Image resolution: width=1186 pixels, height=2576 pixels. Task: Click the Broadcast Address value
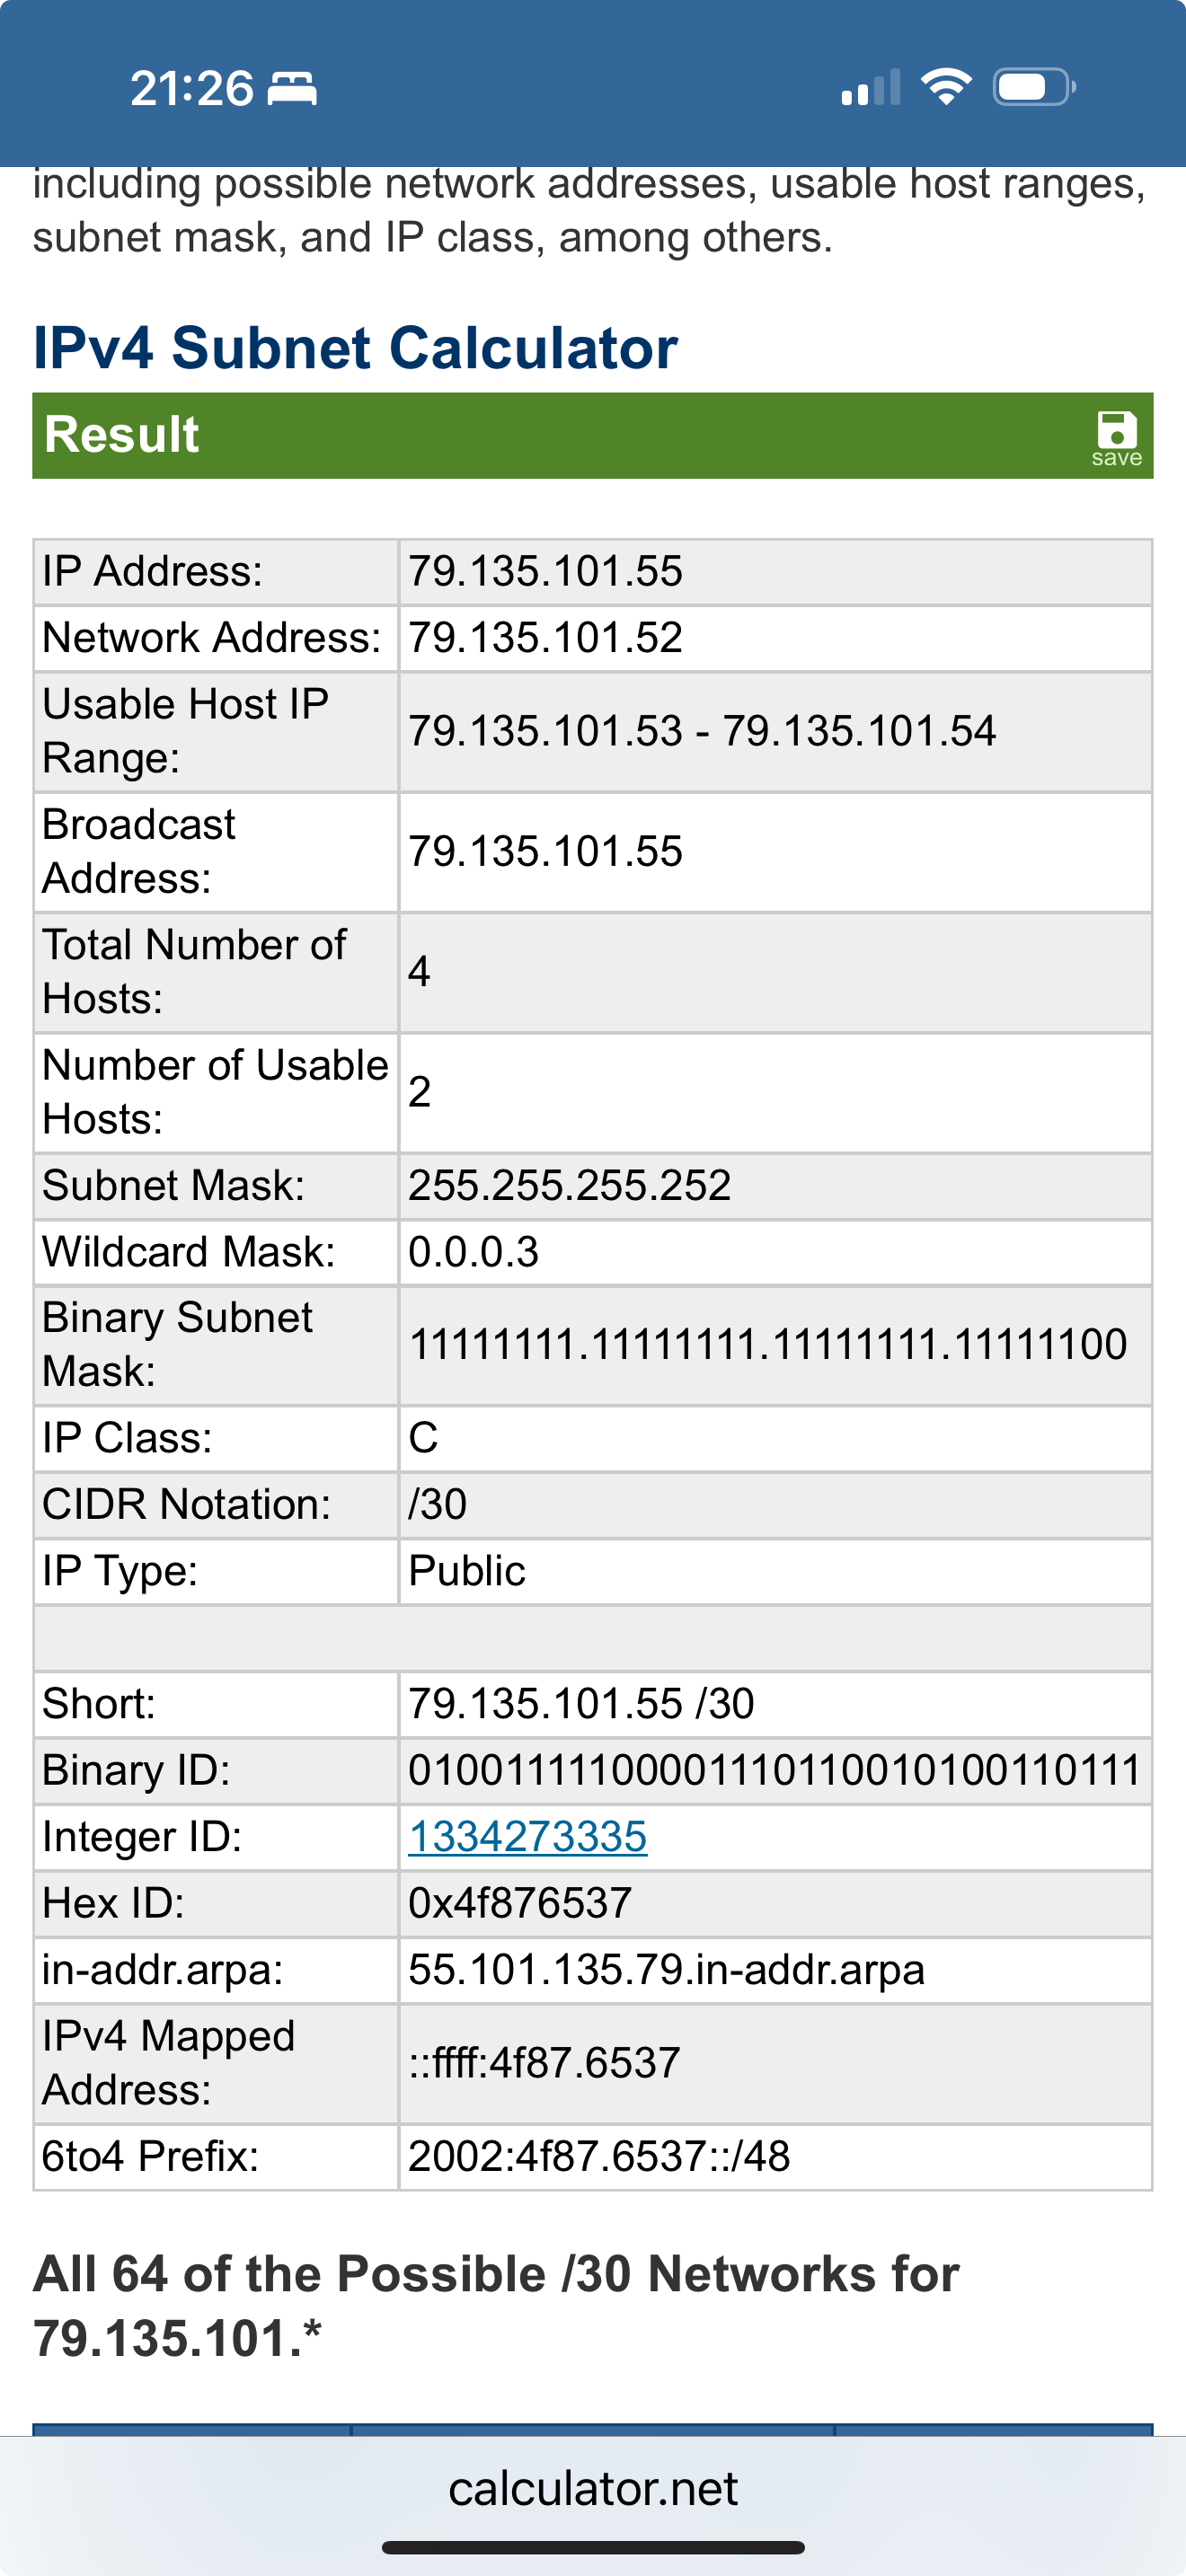(x=545, y=852)
